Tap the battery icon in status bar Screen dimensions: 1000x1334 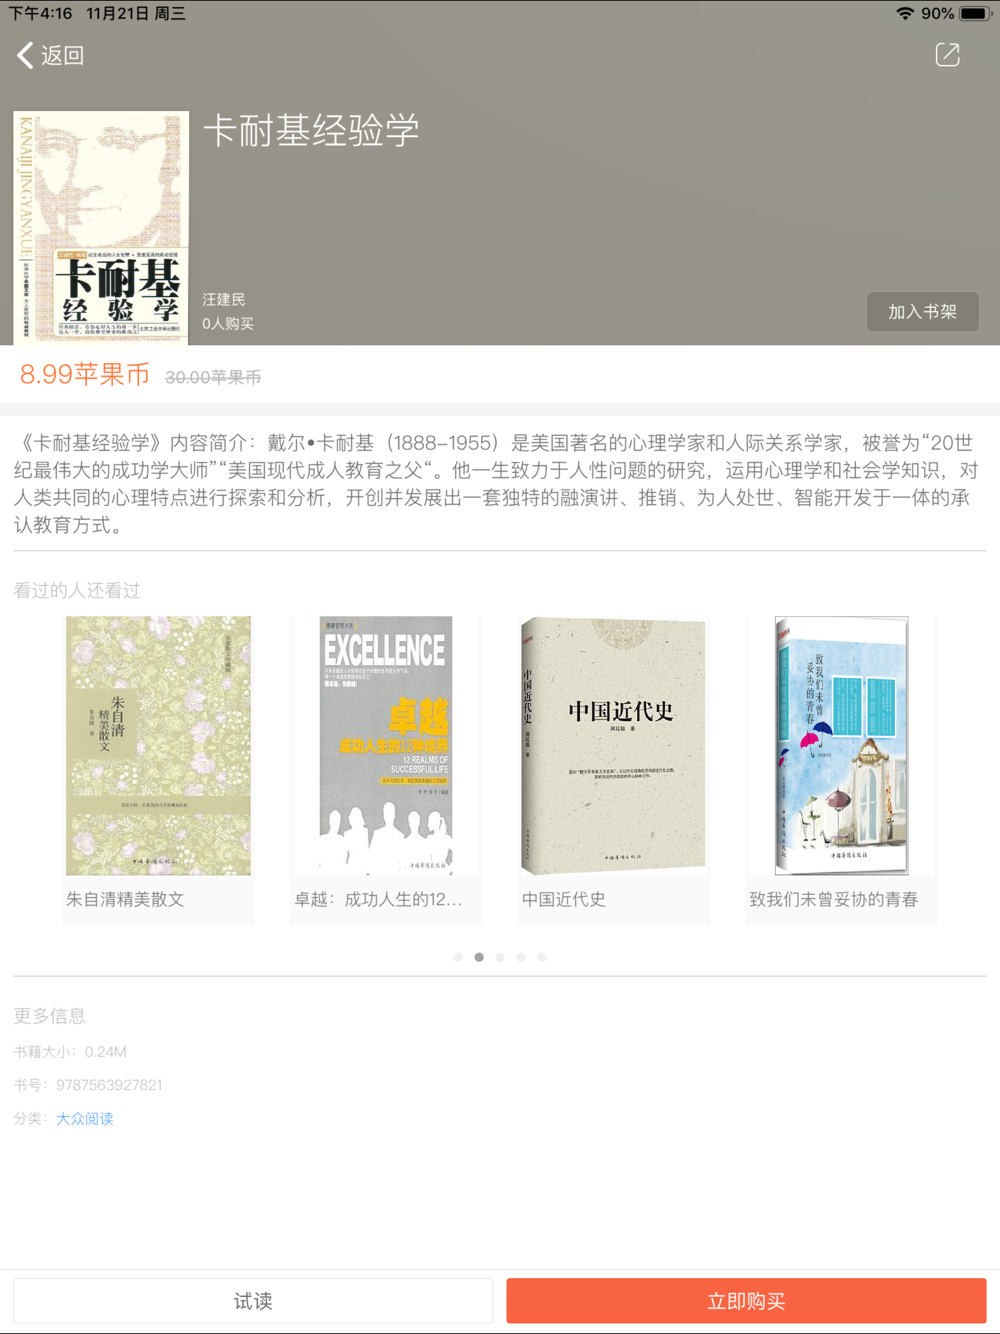click(x=975, y=13)
